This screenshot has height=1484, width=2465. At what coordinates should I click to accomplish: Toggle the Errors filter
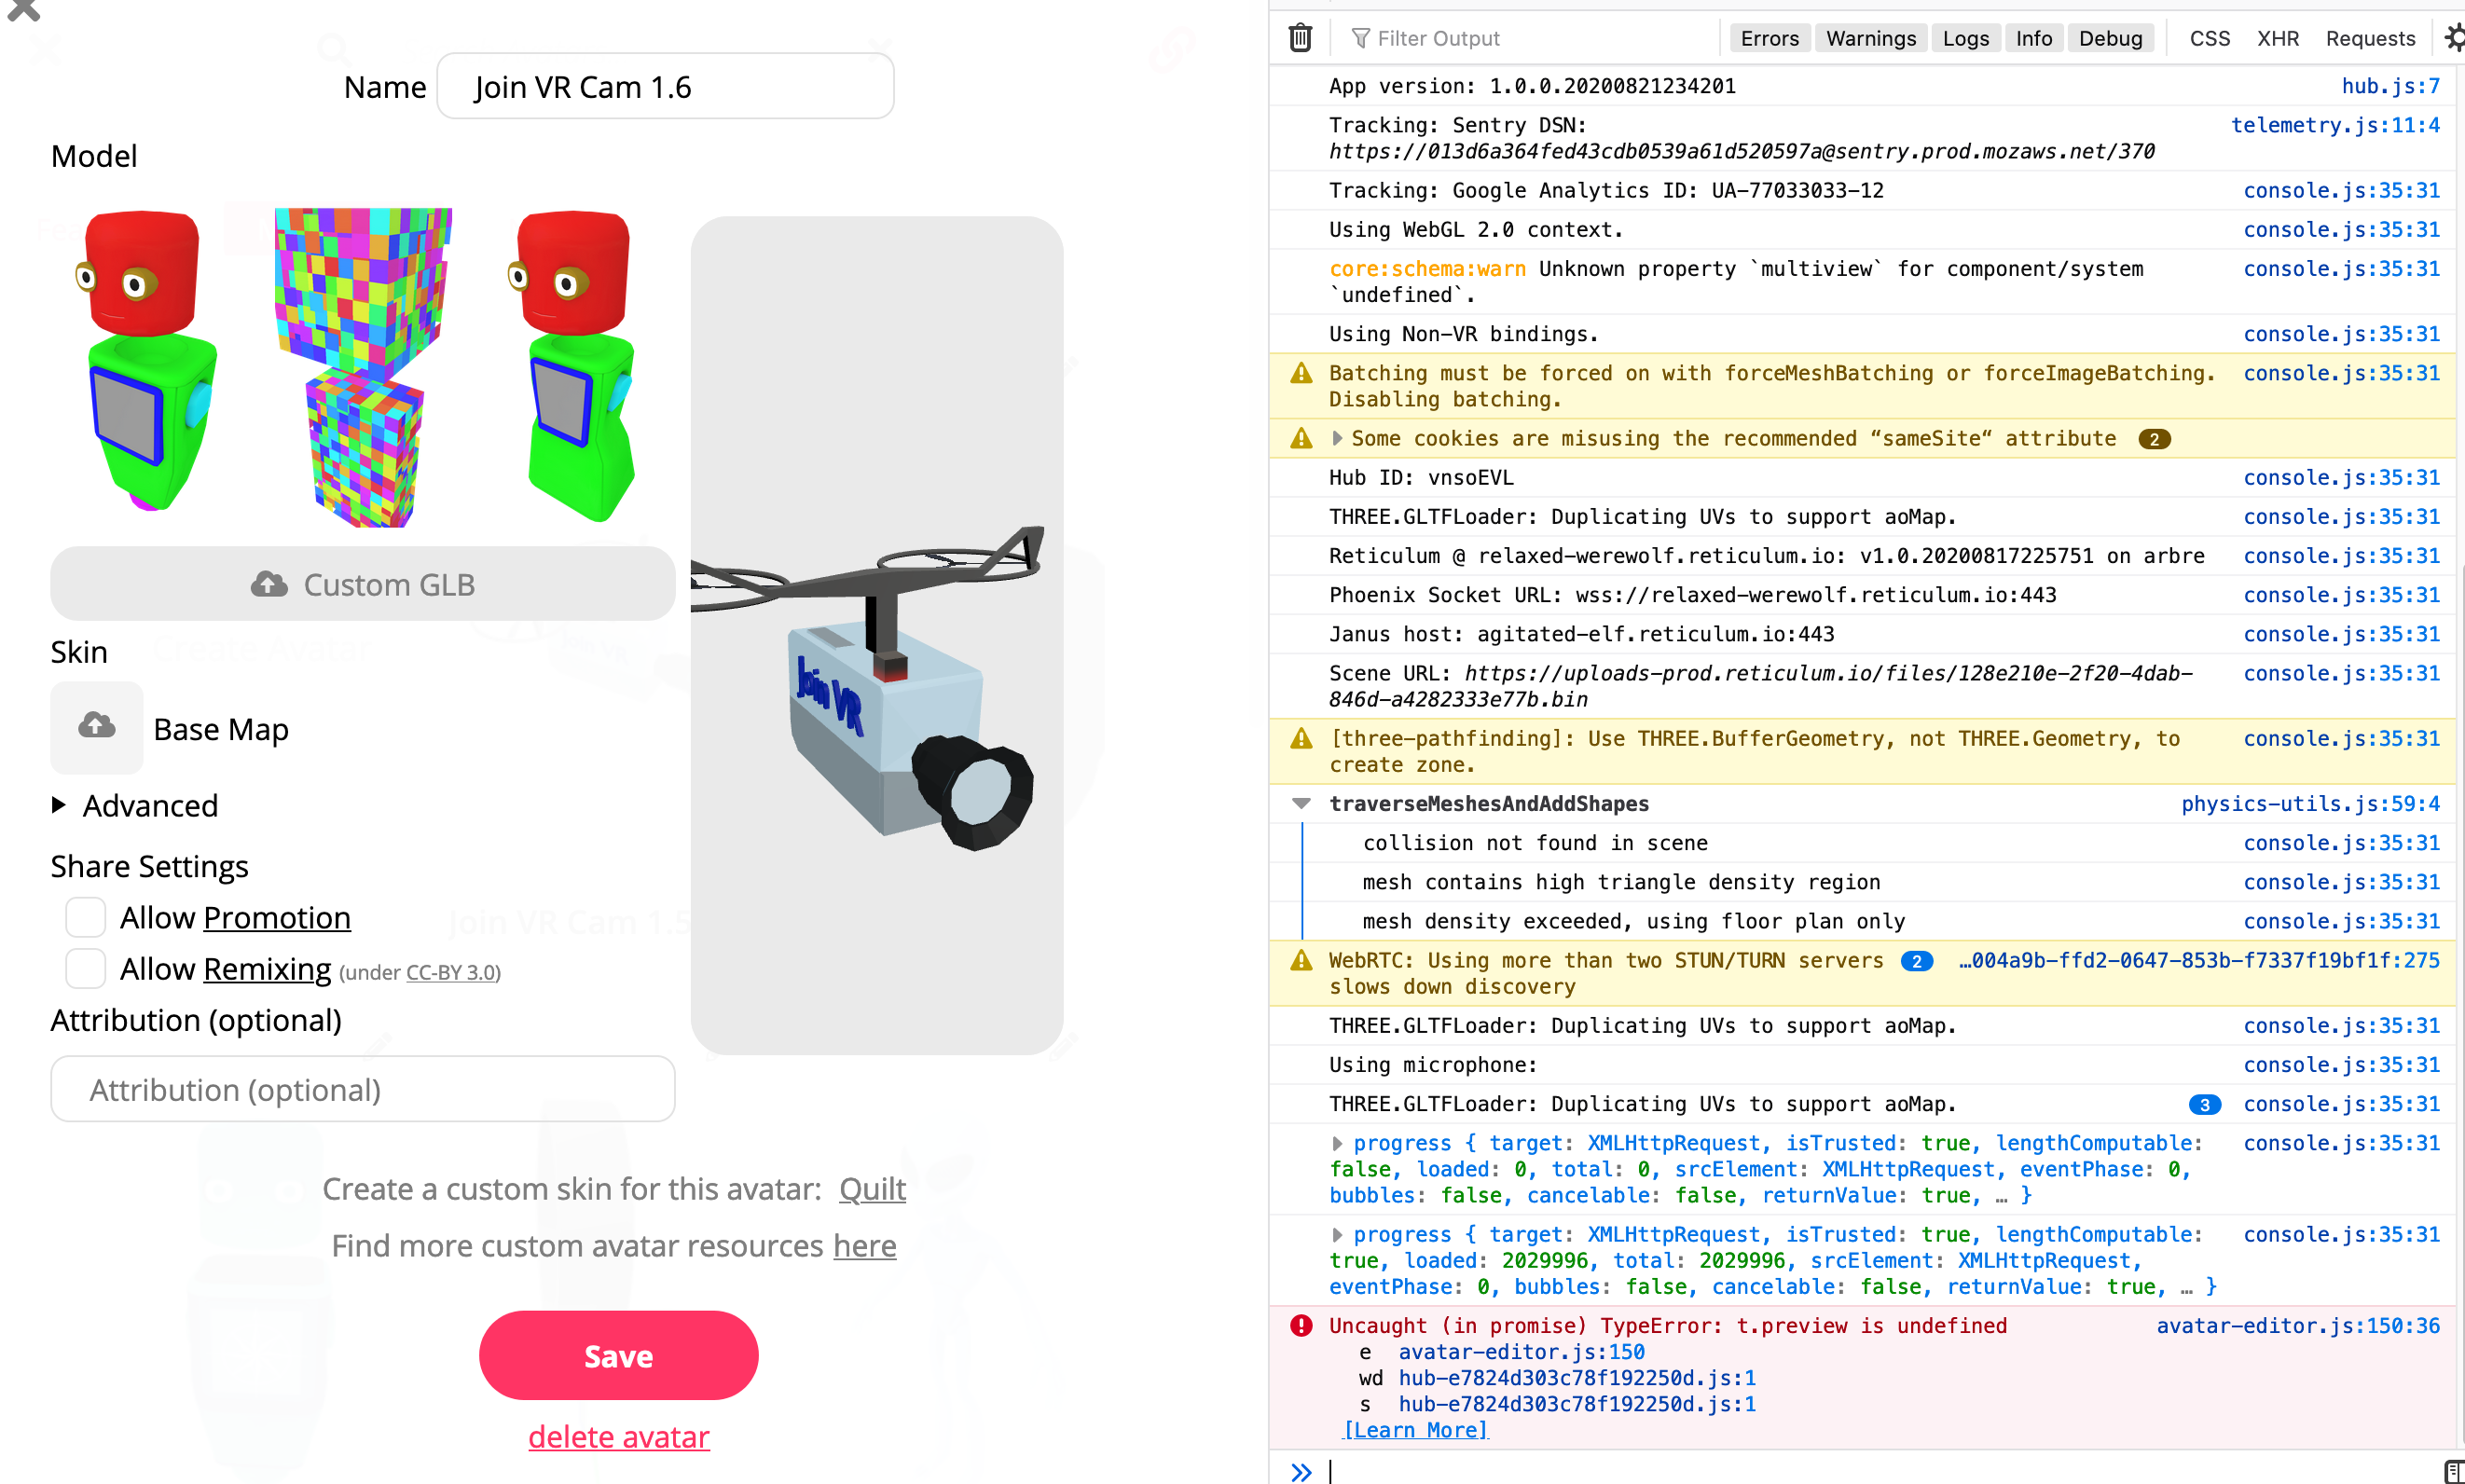click(x=1769, y=38)
